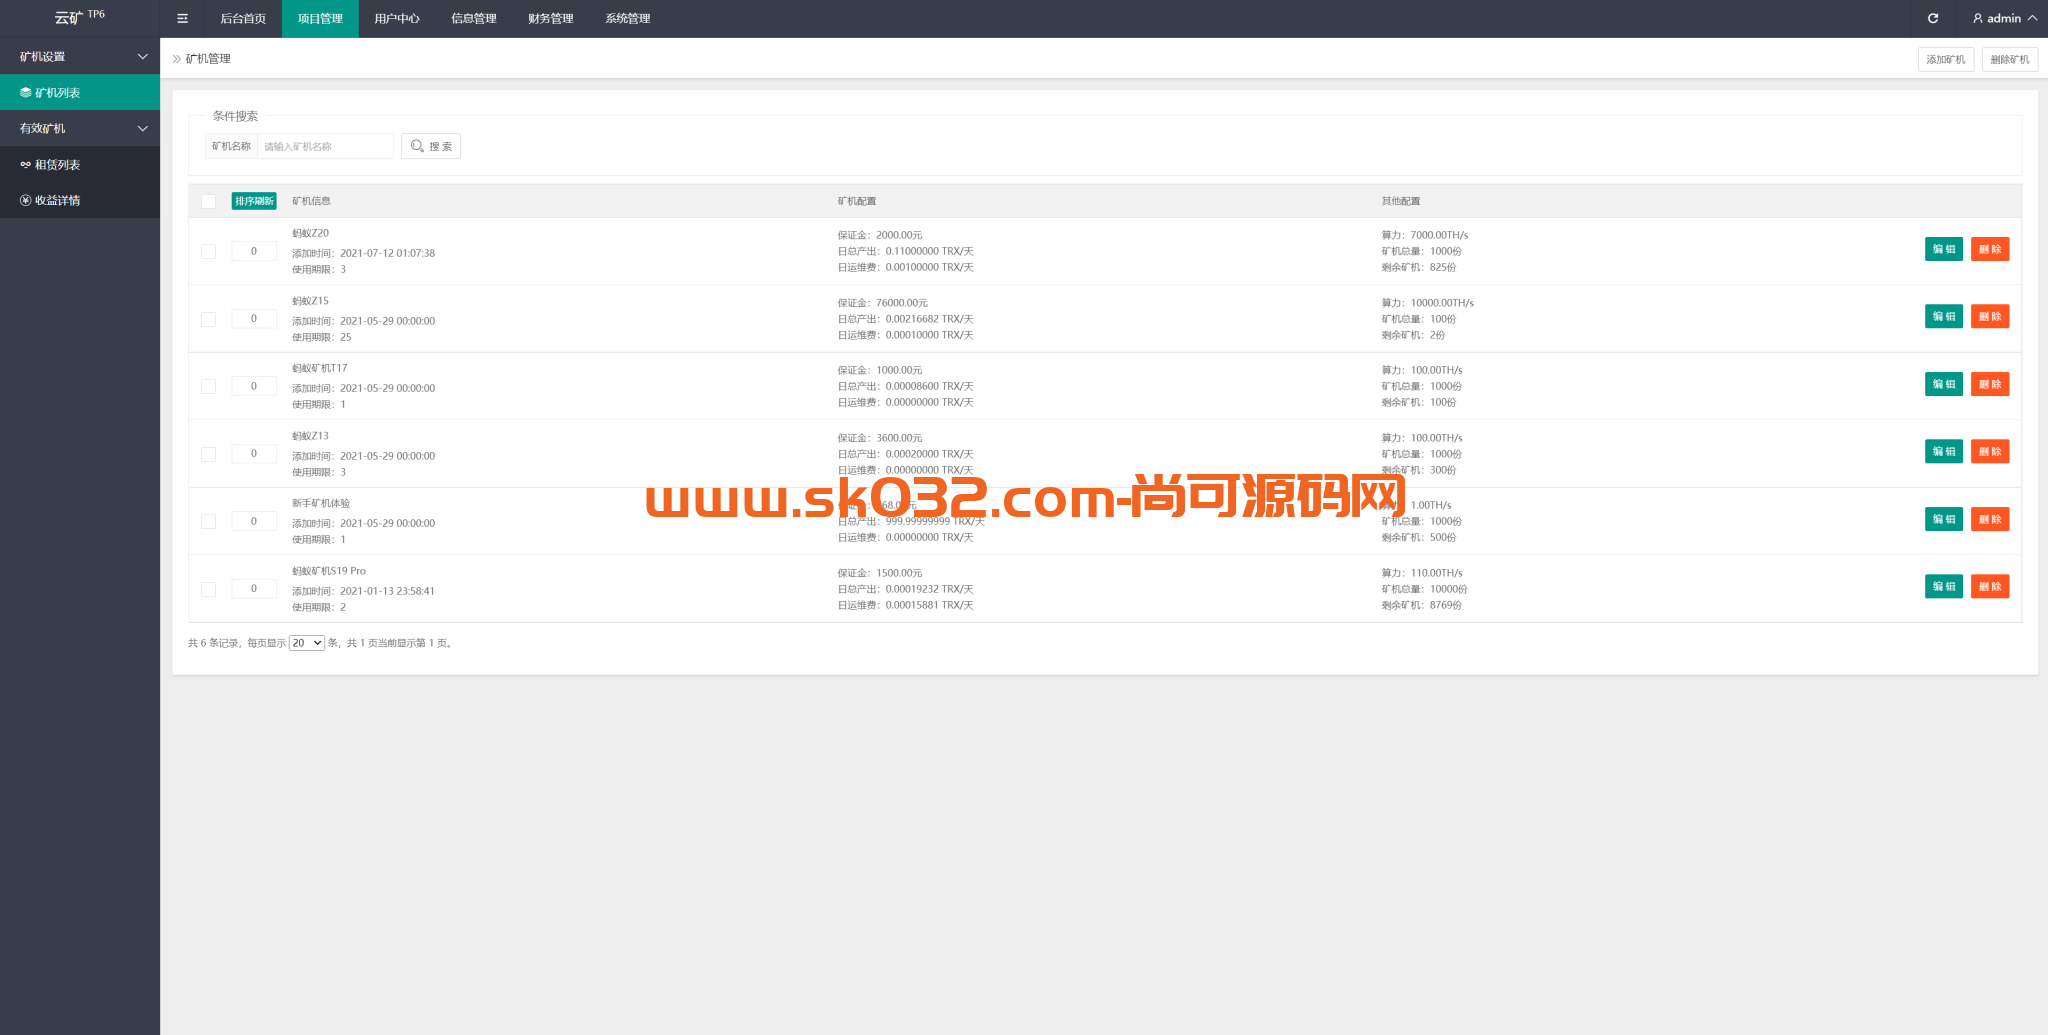Screen dimensions: 2048x1035
Task: Open 收益详情 in sidebar
Action: [80, 200]
